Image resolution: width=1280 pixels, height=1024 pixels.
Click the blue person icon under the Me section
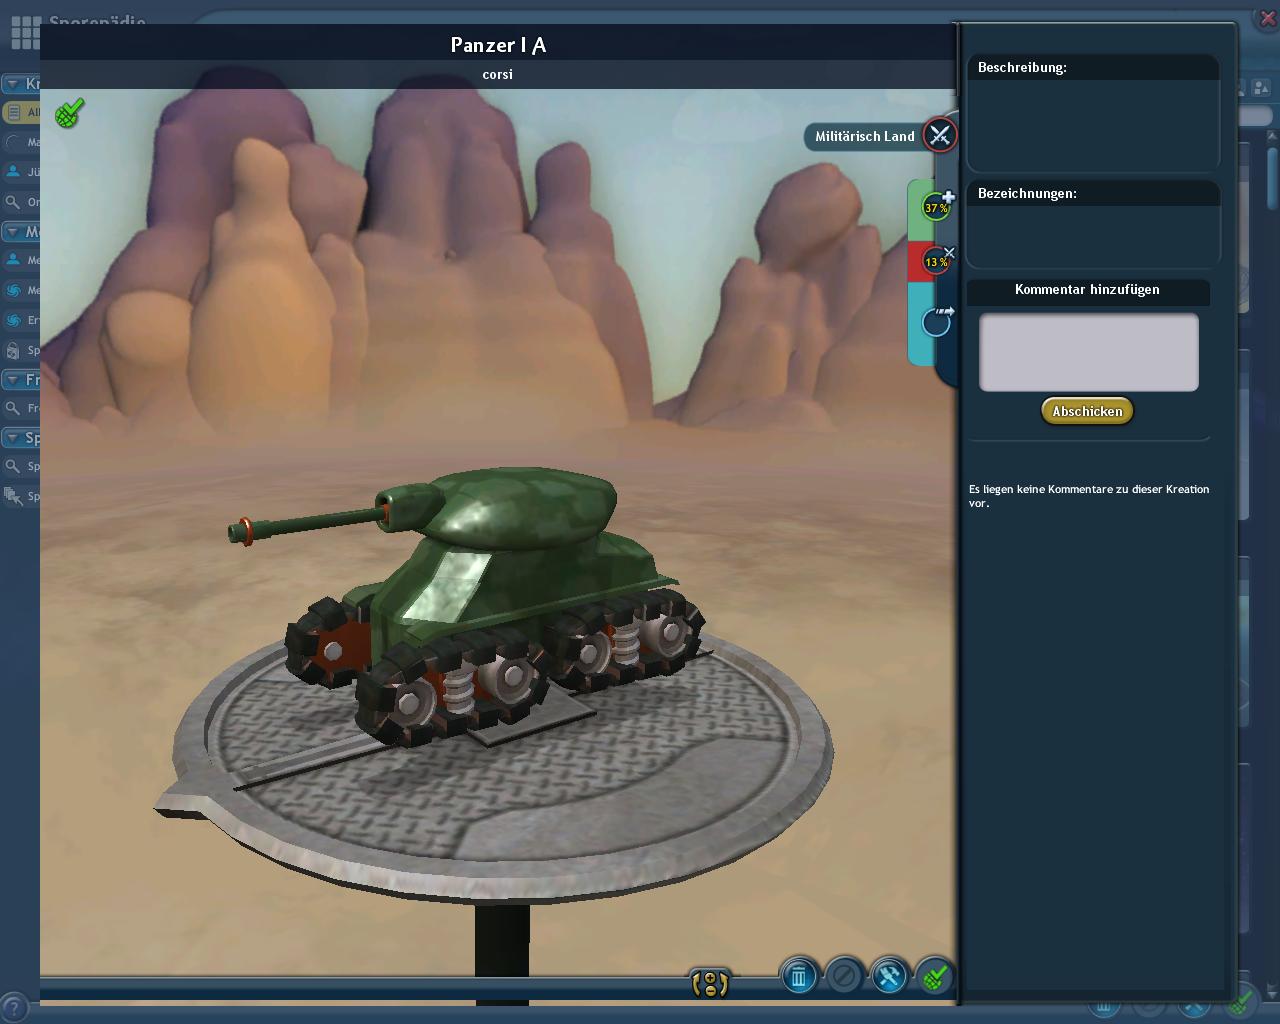13,260
